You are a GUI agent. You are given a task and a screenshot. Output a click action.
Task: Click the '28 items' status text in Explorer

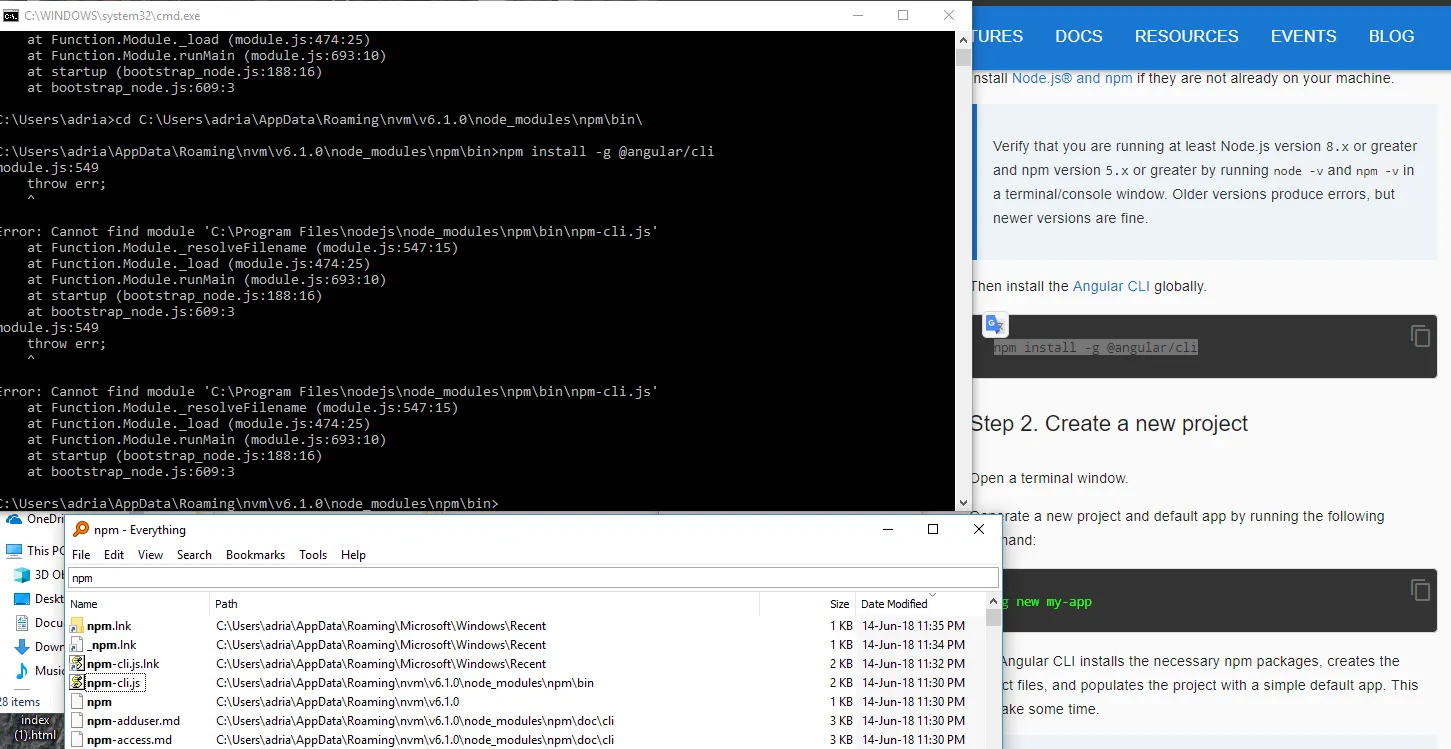[20, 702]
